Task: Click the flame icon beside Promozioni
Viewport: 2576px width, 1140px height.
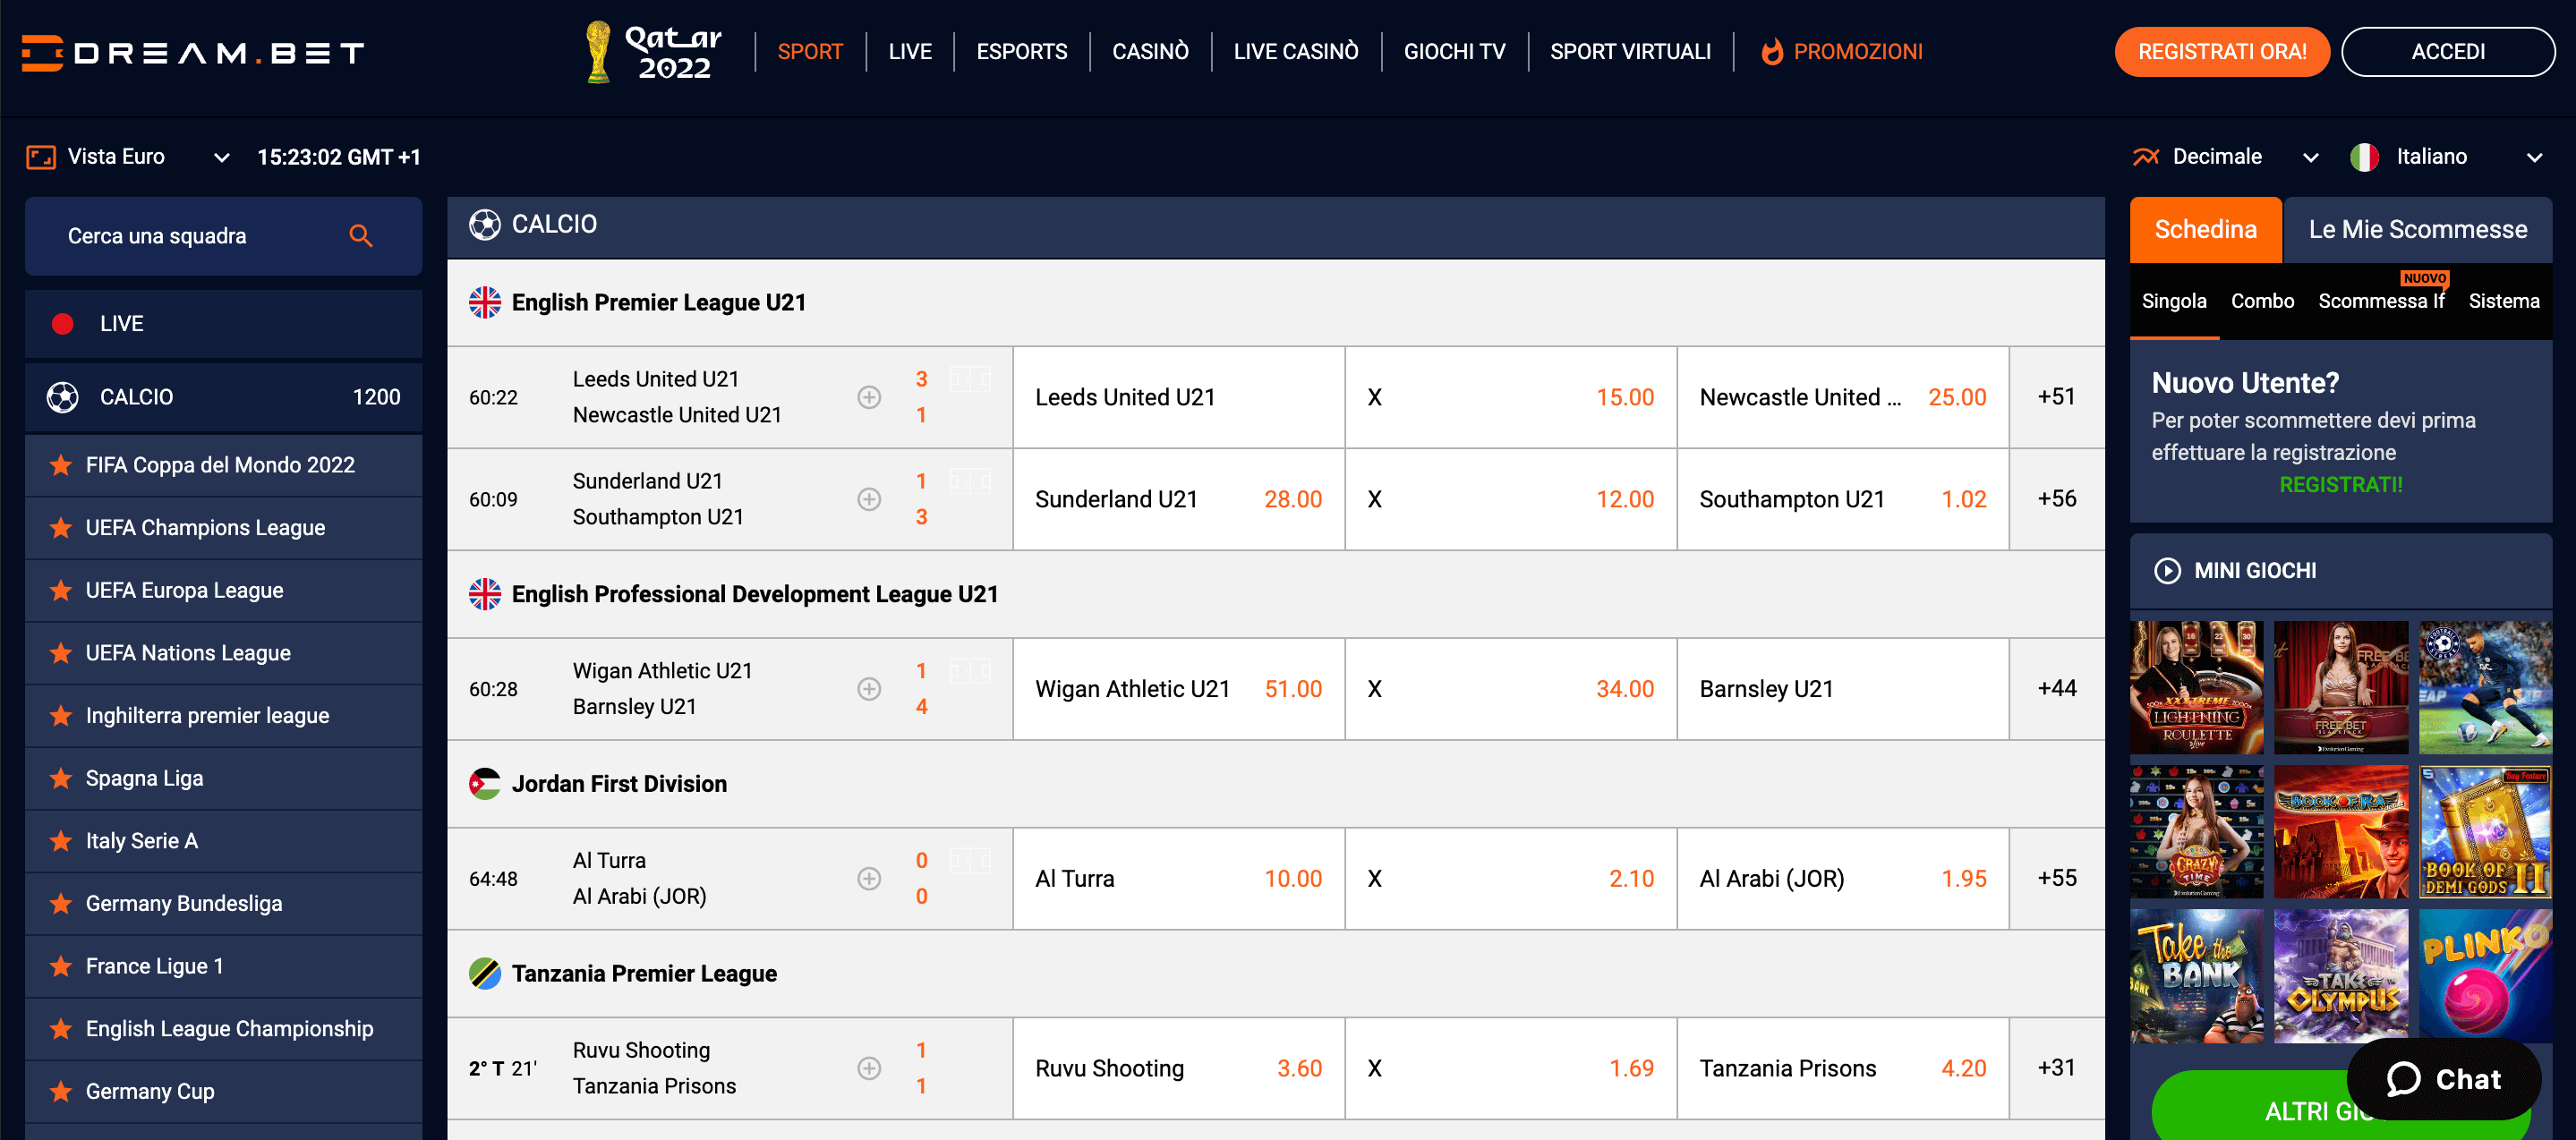Action: click(x=1772, y=52)
